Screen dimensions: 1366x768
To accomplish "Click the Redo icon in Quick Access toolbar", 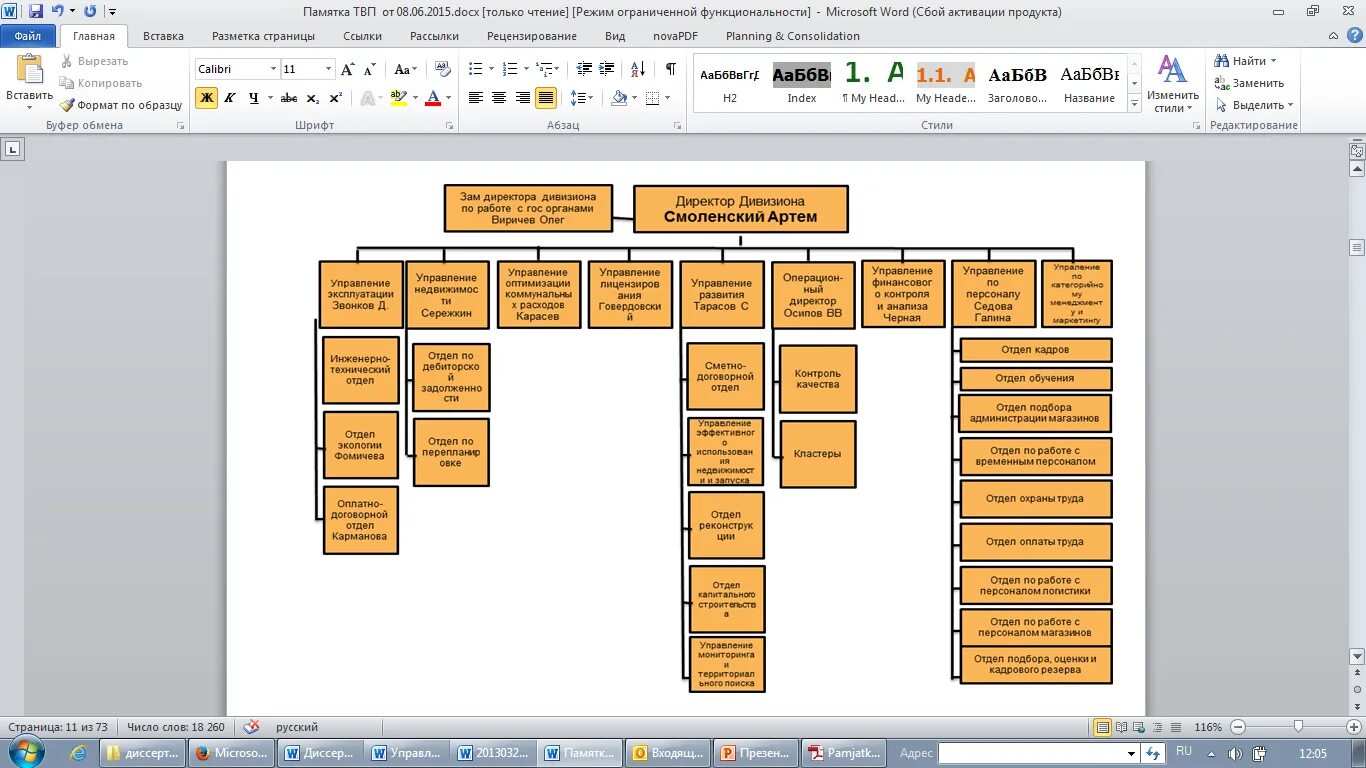I will pos(90,12).
